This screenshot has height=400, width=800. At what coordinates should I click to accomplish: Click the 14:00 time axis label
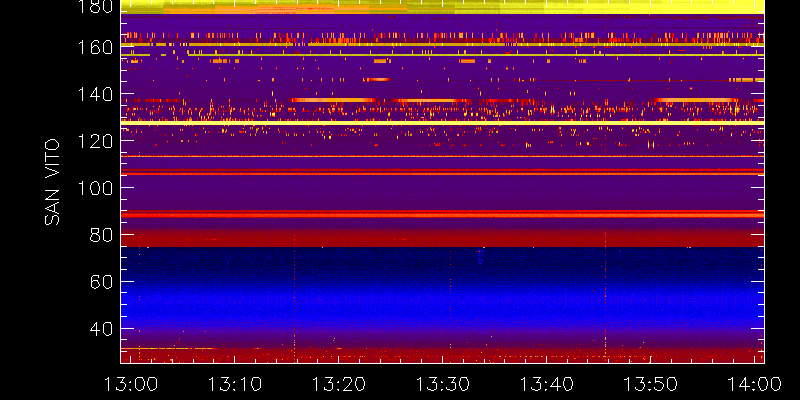[754, 384]
